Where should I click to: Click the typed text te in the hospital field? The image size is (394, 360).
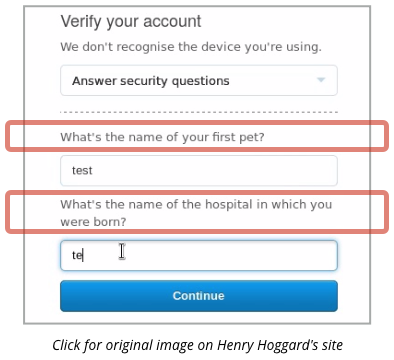coord(77,255)
